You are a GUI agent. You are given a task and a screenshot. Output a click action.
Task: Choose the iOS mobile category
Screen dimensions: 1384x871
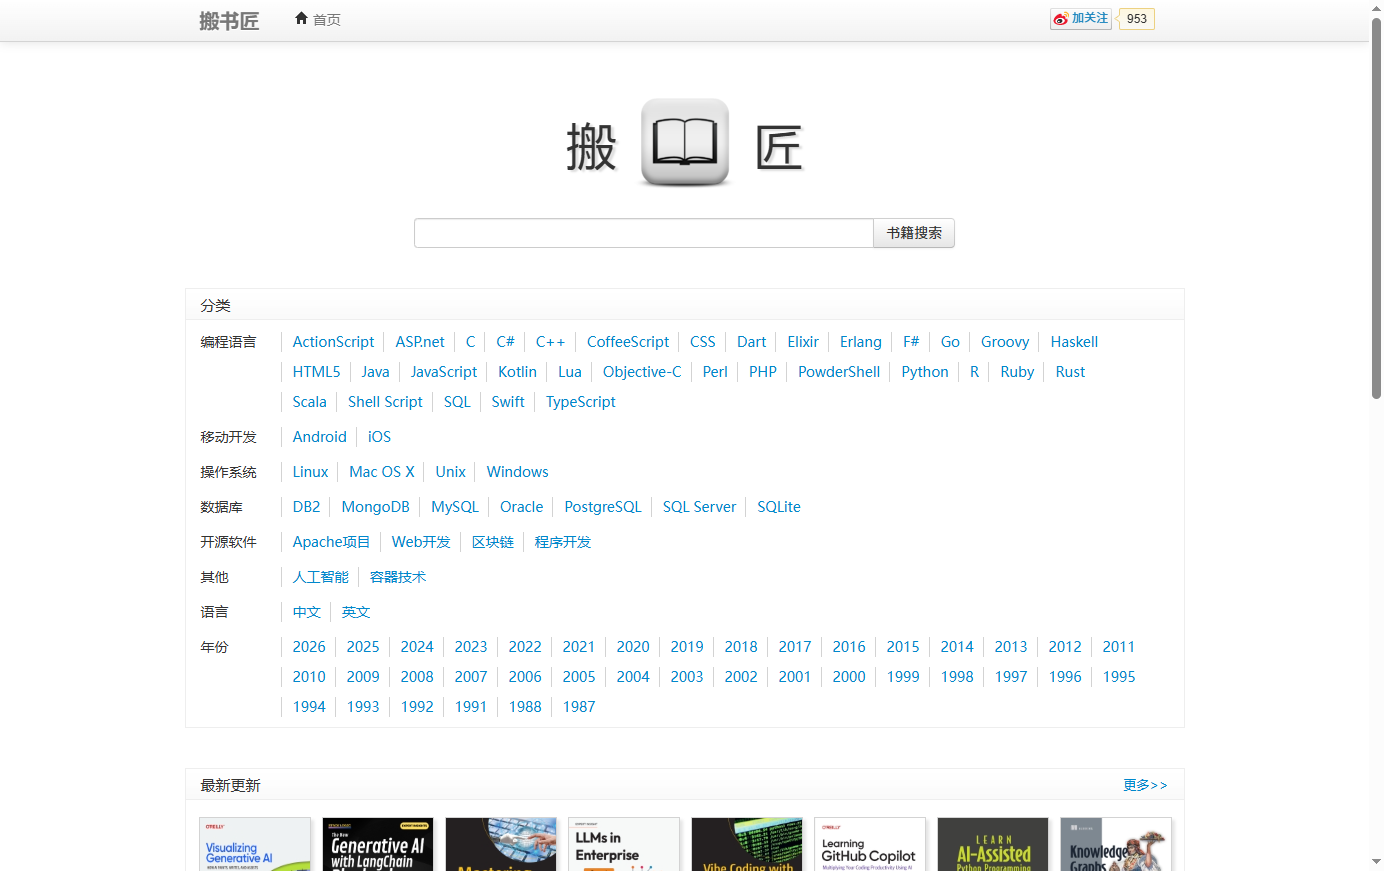pos(379,437)
